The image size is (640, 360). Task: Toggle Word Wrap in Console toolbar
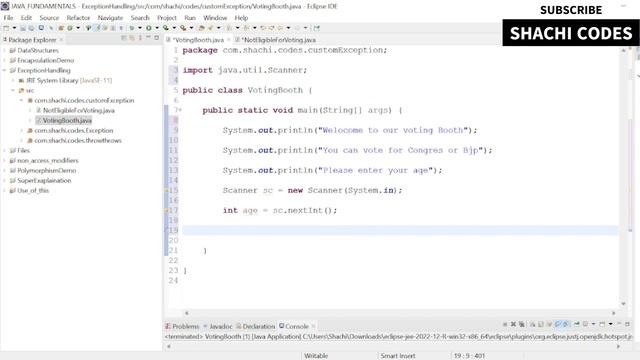549,324
